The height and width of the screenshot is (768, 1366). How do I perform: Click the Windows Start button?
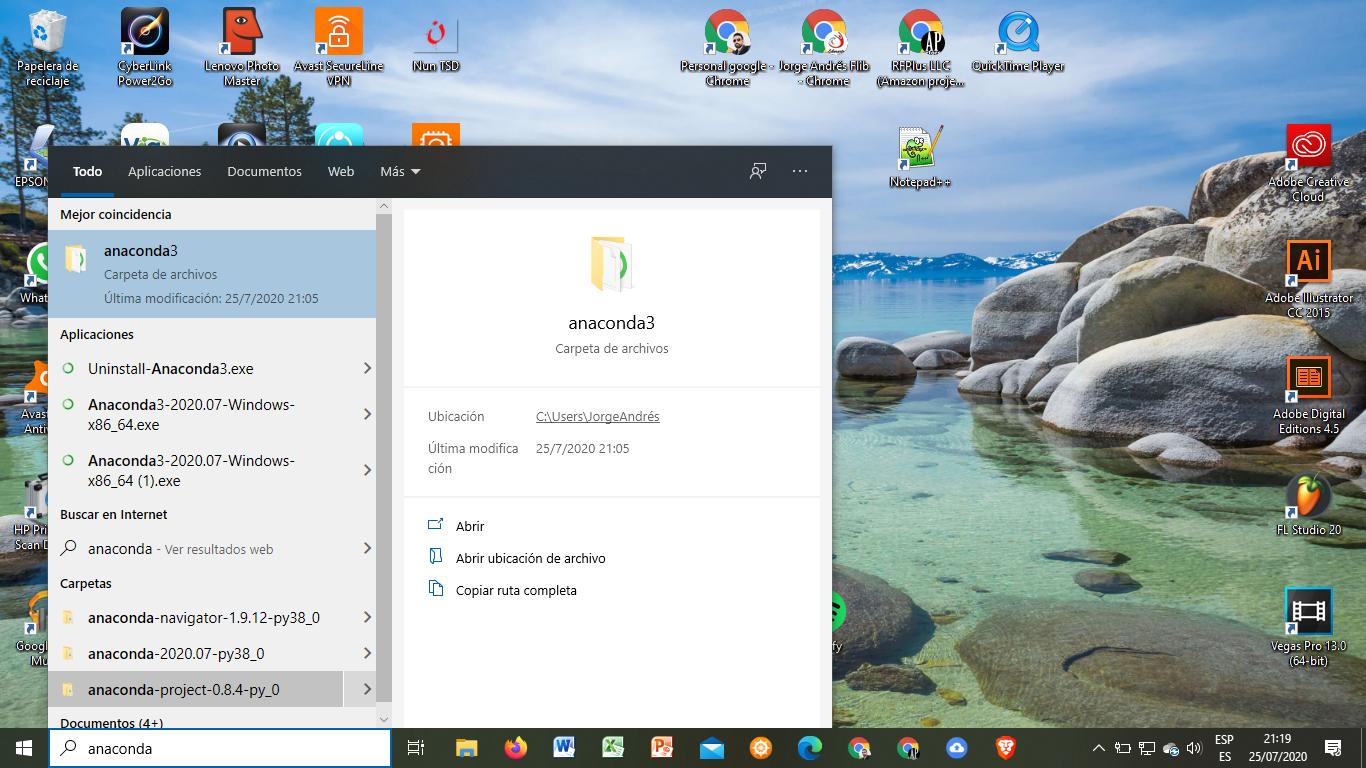tap(24, 748)
